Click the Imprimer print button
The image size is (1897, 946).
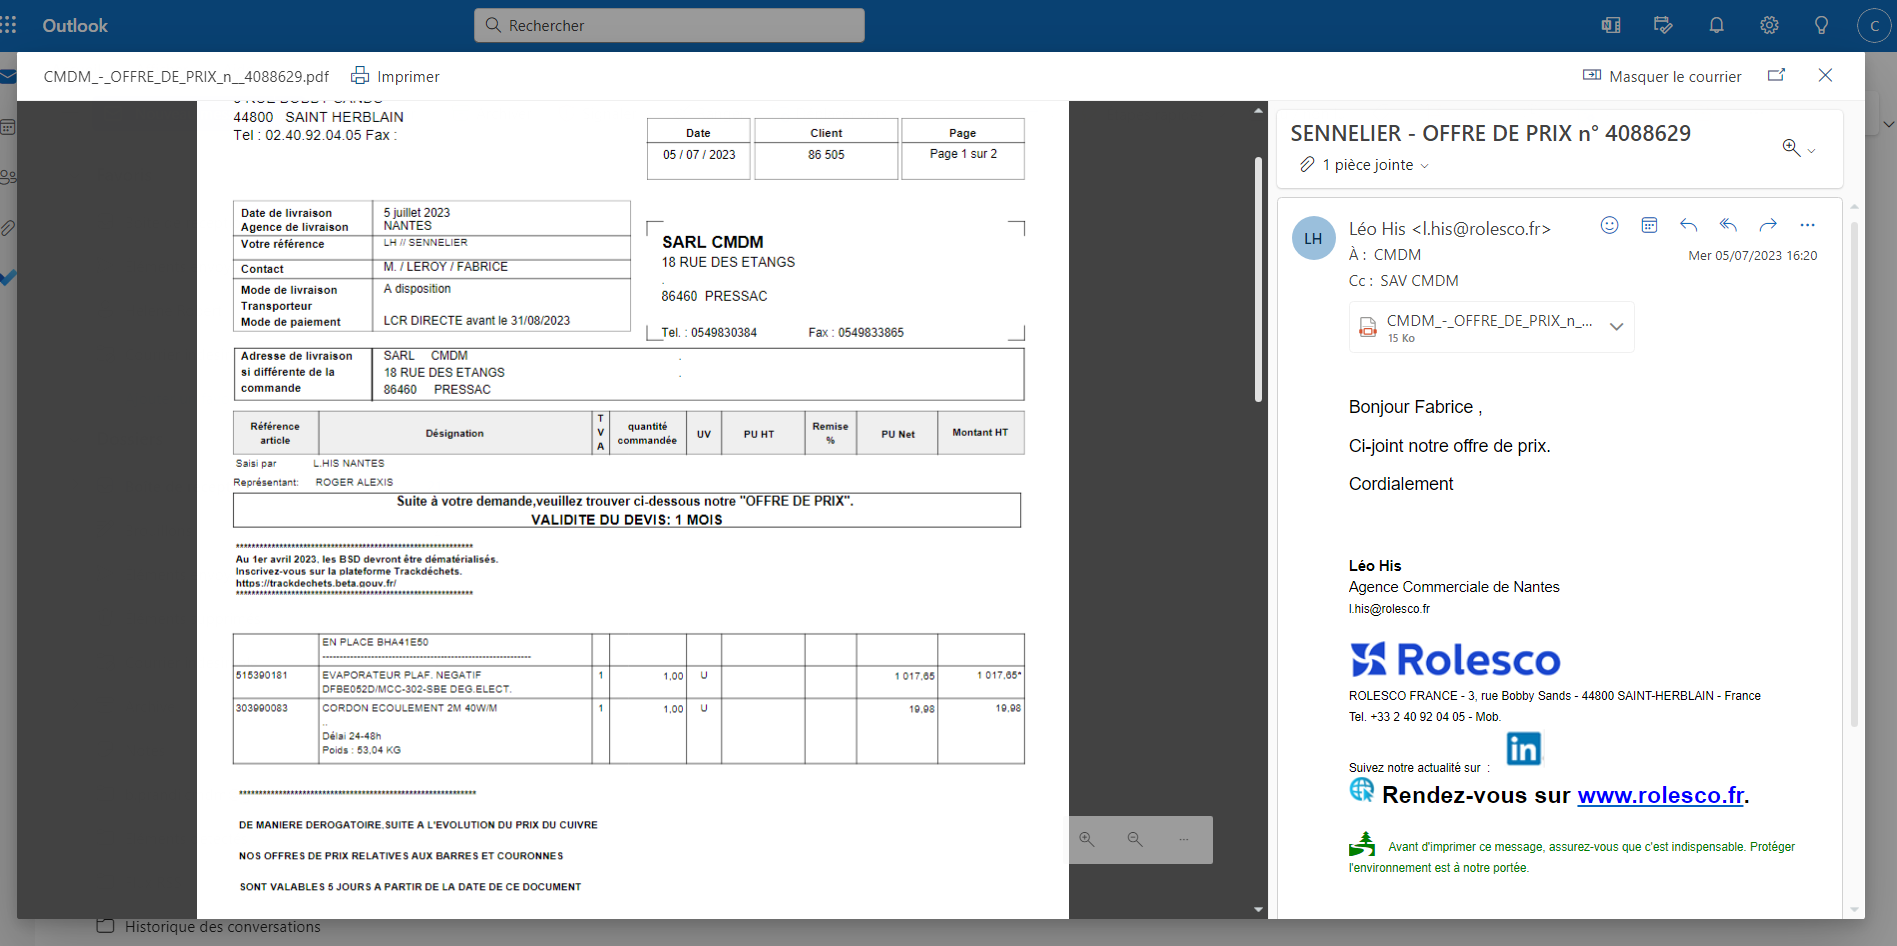pos(395,76)
